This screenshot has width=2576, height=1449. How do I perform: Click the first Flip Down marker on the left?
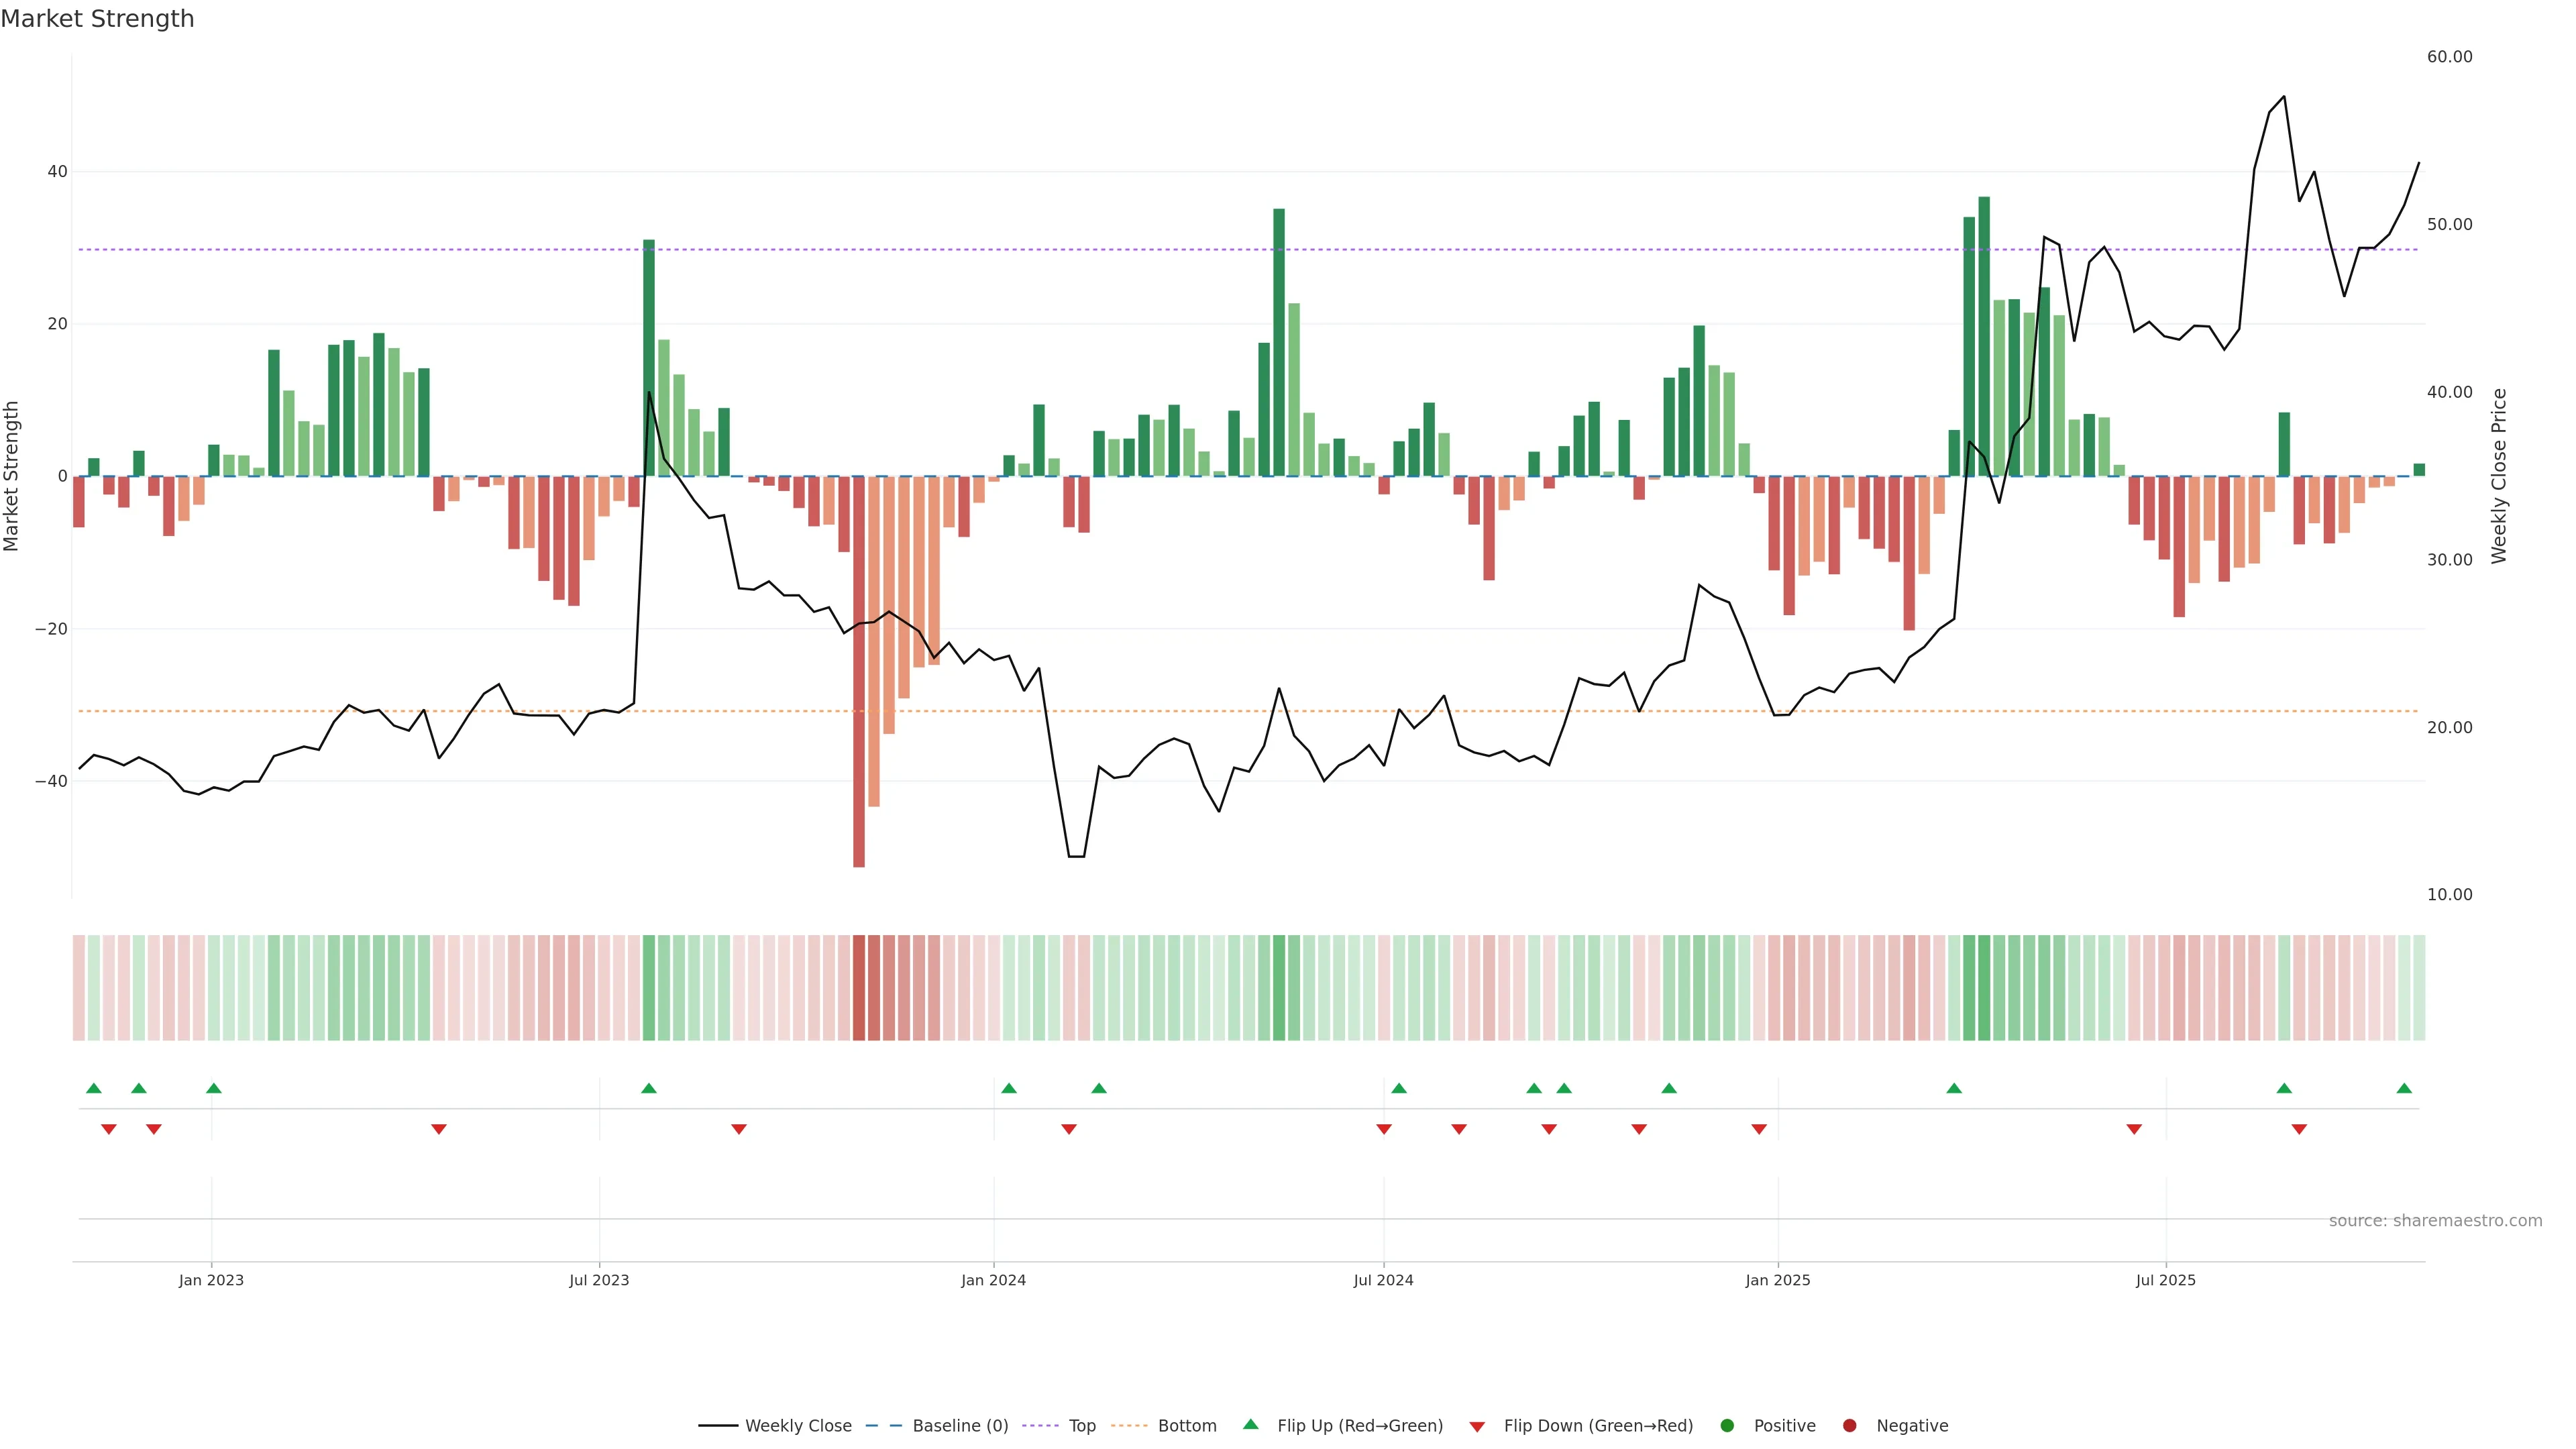[109, 1129]
